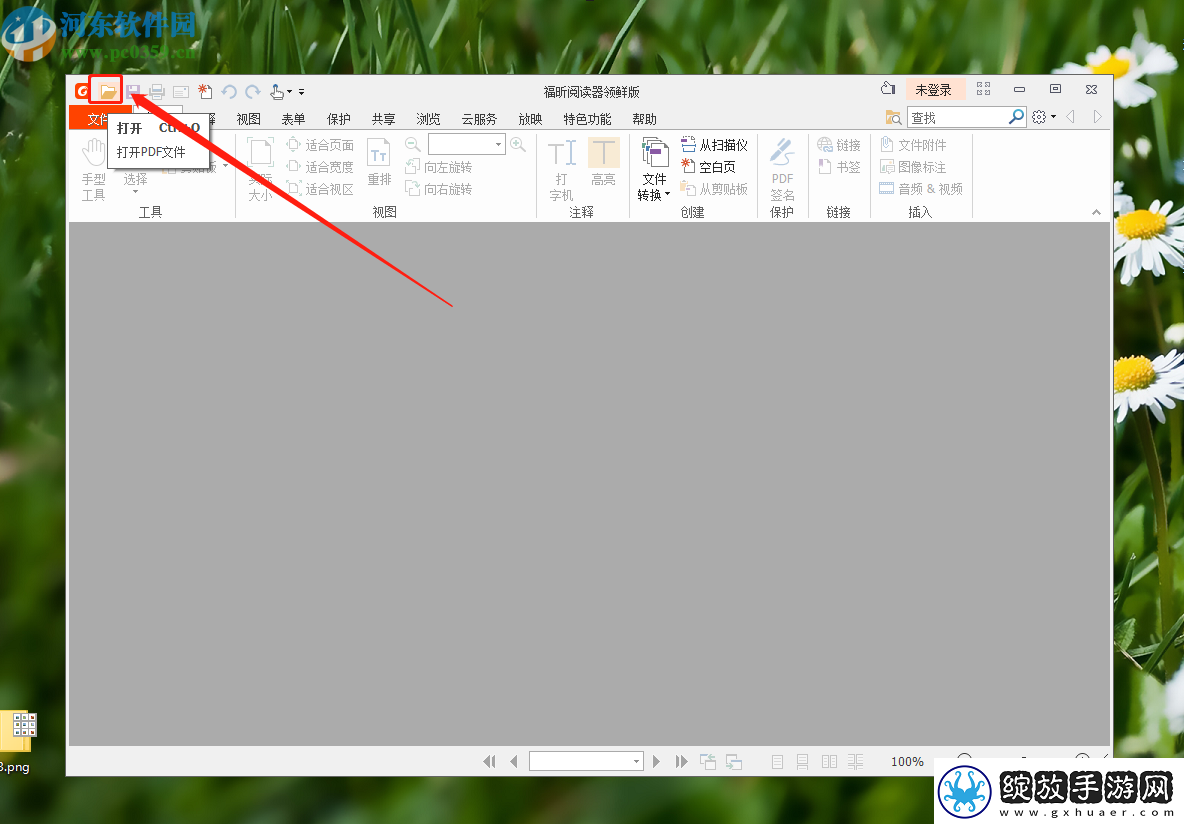Click 向右旋转 rotate right
1184x824 pixels.
tap(439, 189)
